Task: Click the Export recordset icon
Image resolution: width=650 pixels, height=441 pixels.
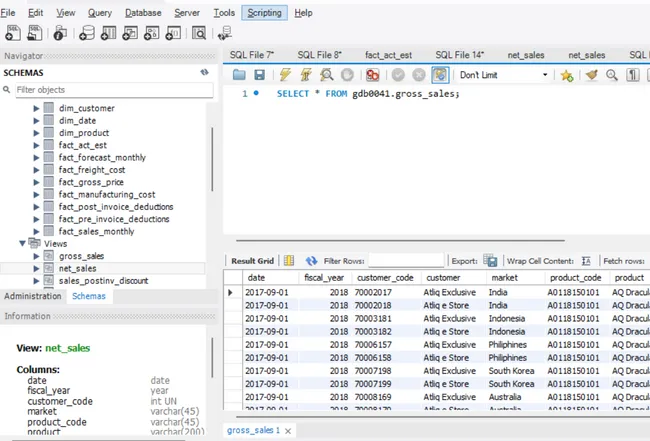Action: [490, 260]
